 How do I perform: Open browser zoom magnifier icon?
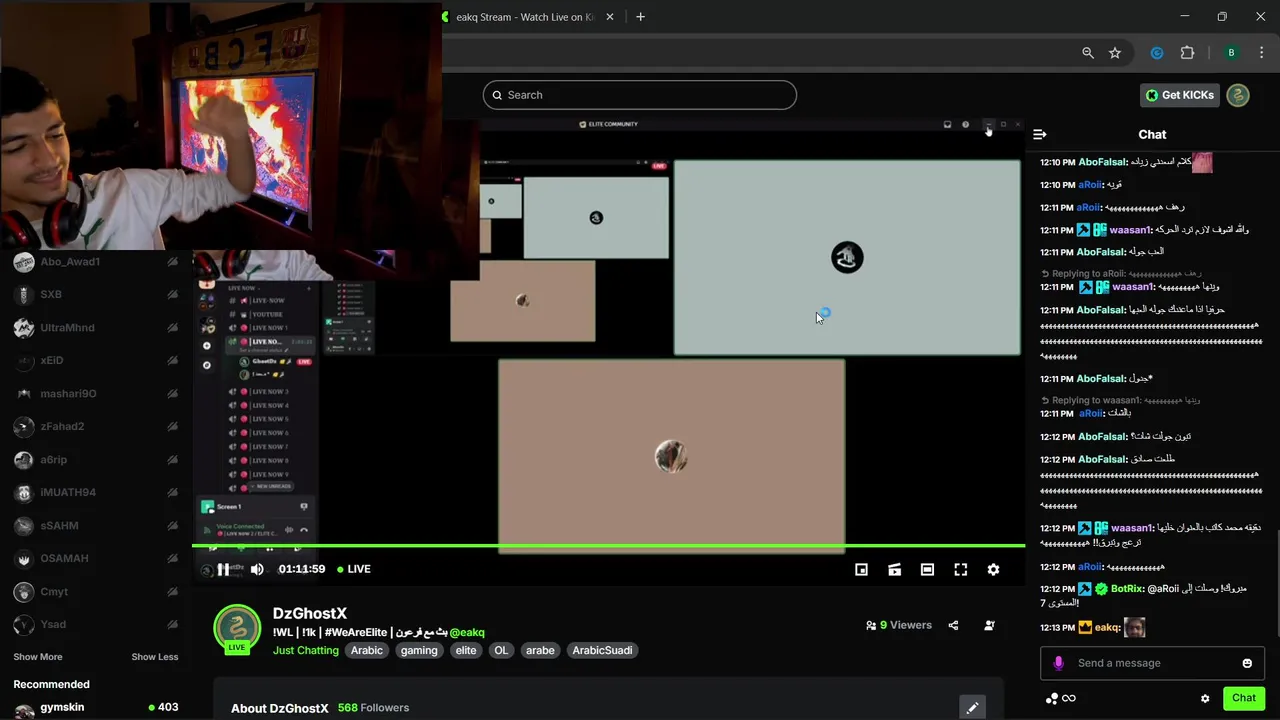coord(1088,53)
